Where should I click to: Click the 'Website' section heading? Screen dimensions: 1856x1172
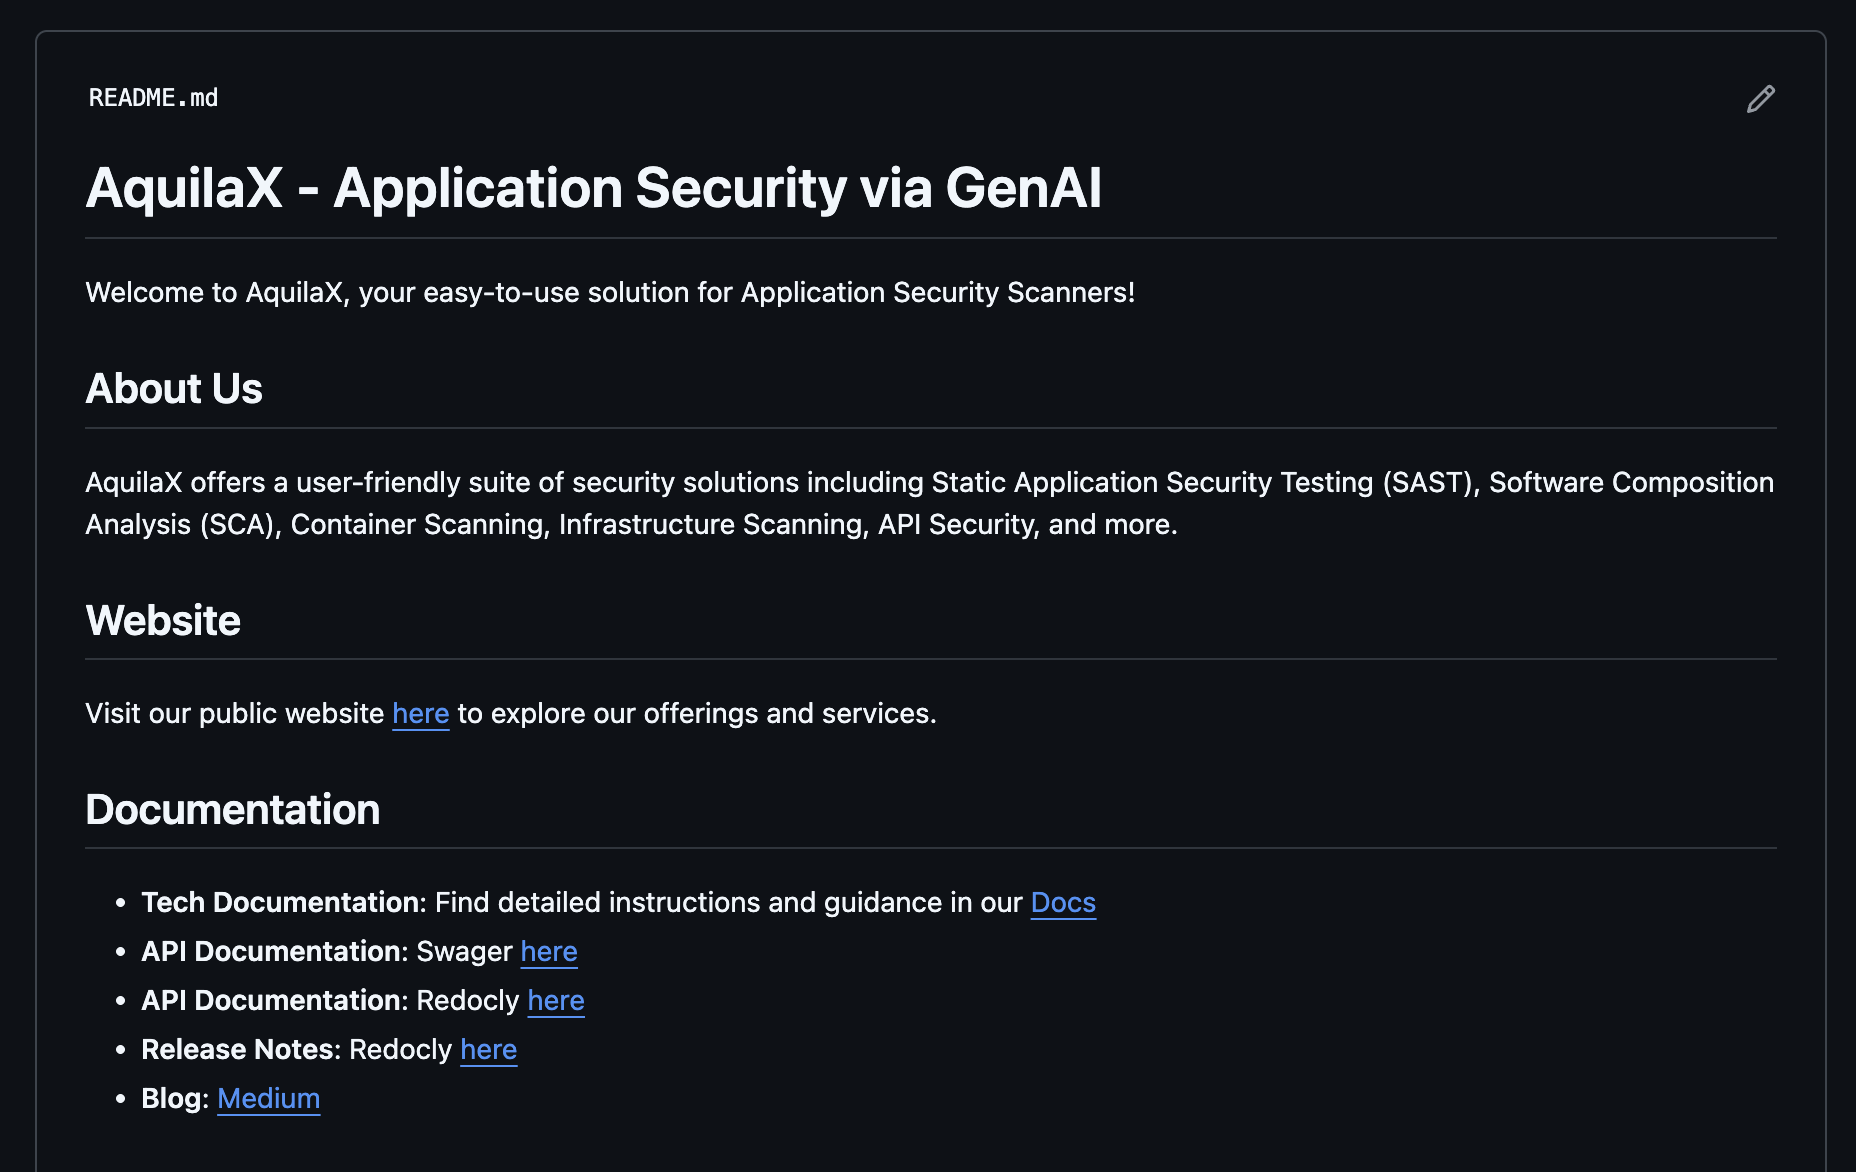(x=163, y=621)
